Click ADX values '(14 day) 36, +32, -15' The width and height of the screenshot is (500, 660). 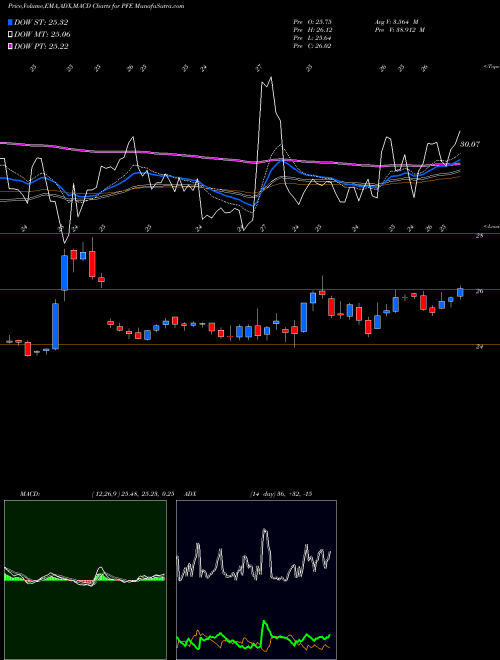281,494
